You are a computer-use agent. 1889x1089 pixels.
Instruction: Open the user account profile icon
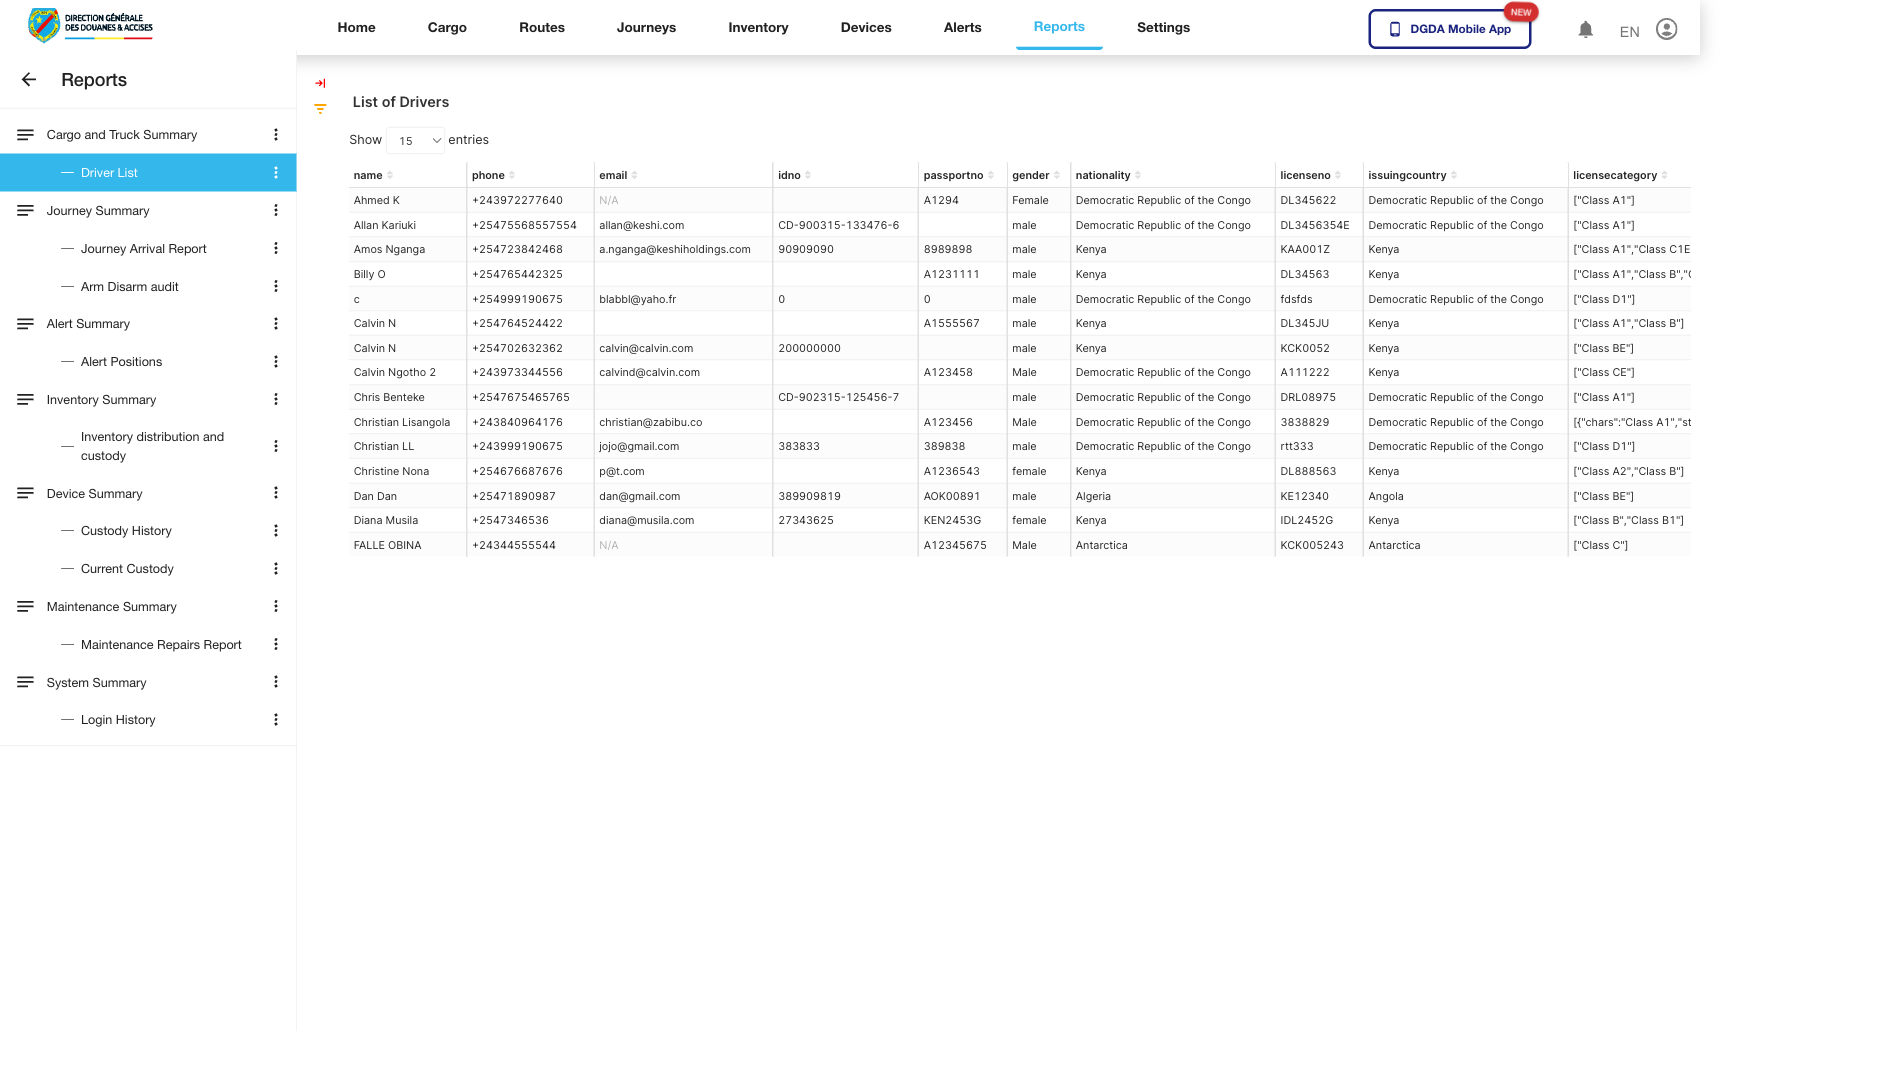click(1666, 30)
